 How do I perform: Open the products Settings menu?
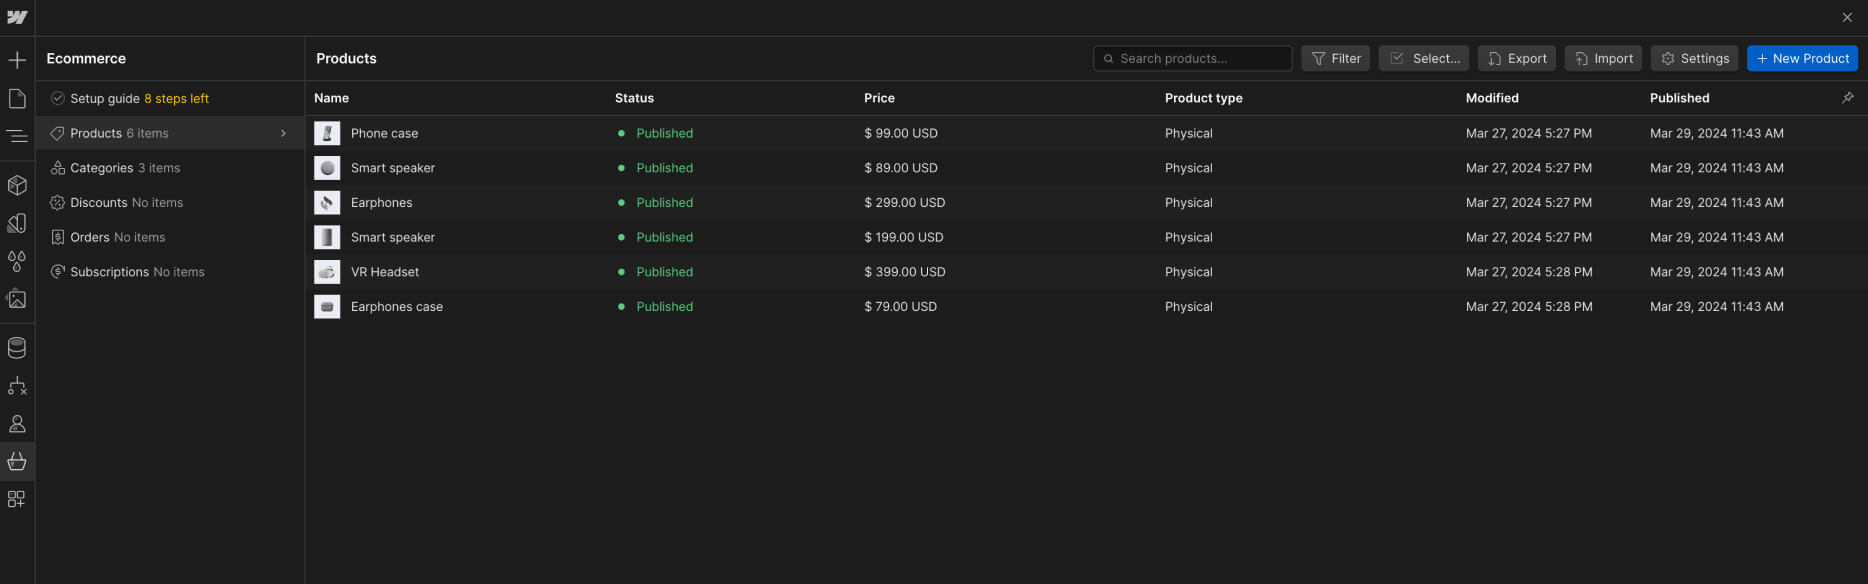pos(1694,59)
